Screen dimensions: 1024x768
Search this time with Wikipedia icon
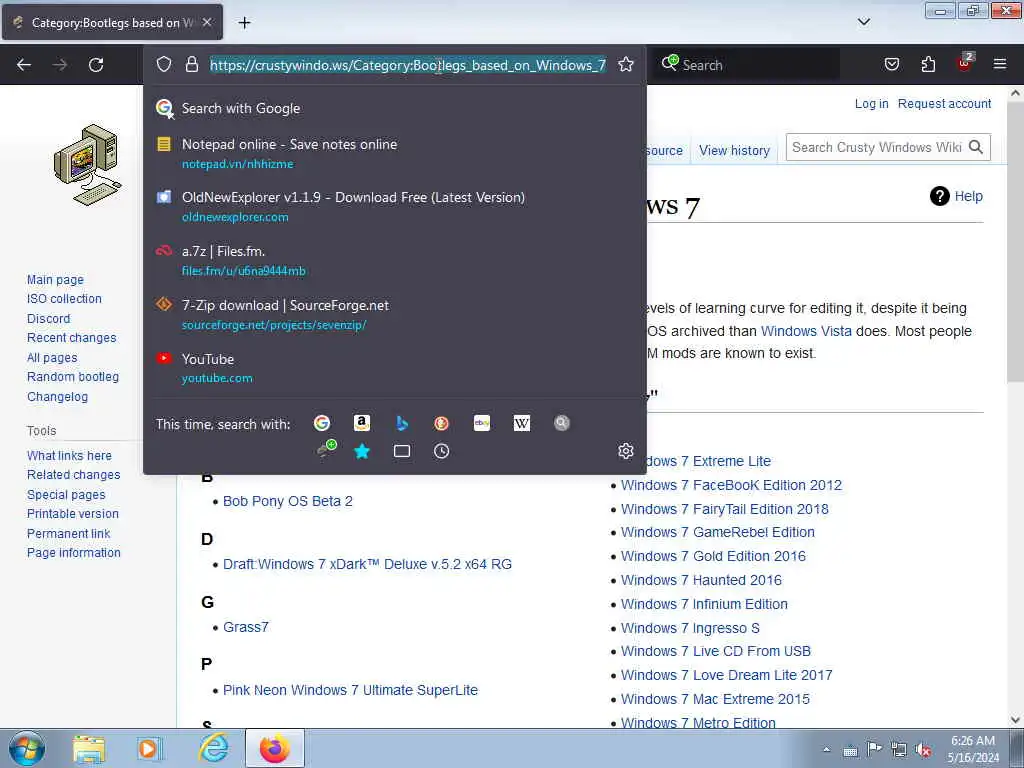tap(522, 423)
